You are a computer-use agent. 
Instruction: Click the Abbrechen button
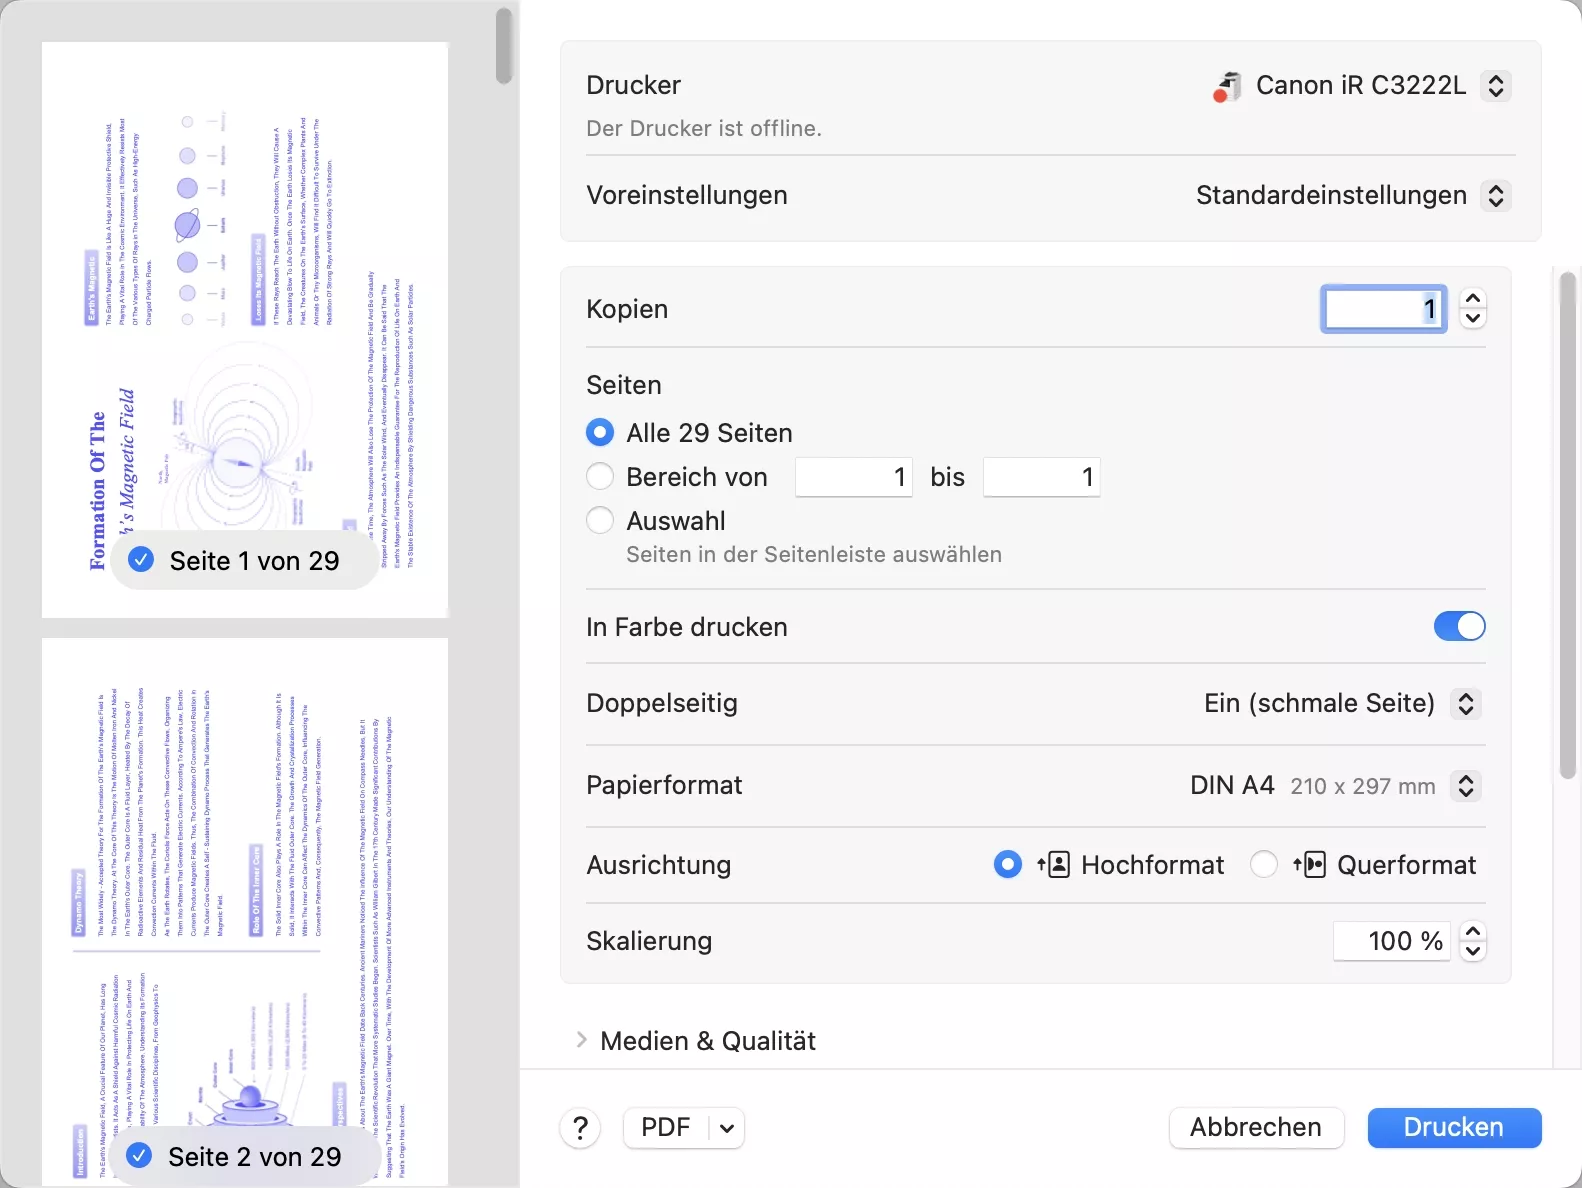click(1255, 1128)
